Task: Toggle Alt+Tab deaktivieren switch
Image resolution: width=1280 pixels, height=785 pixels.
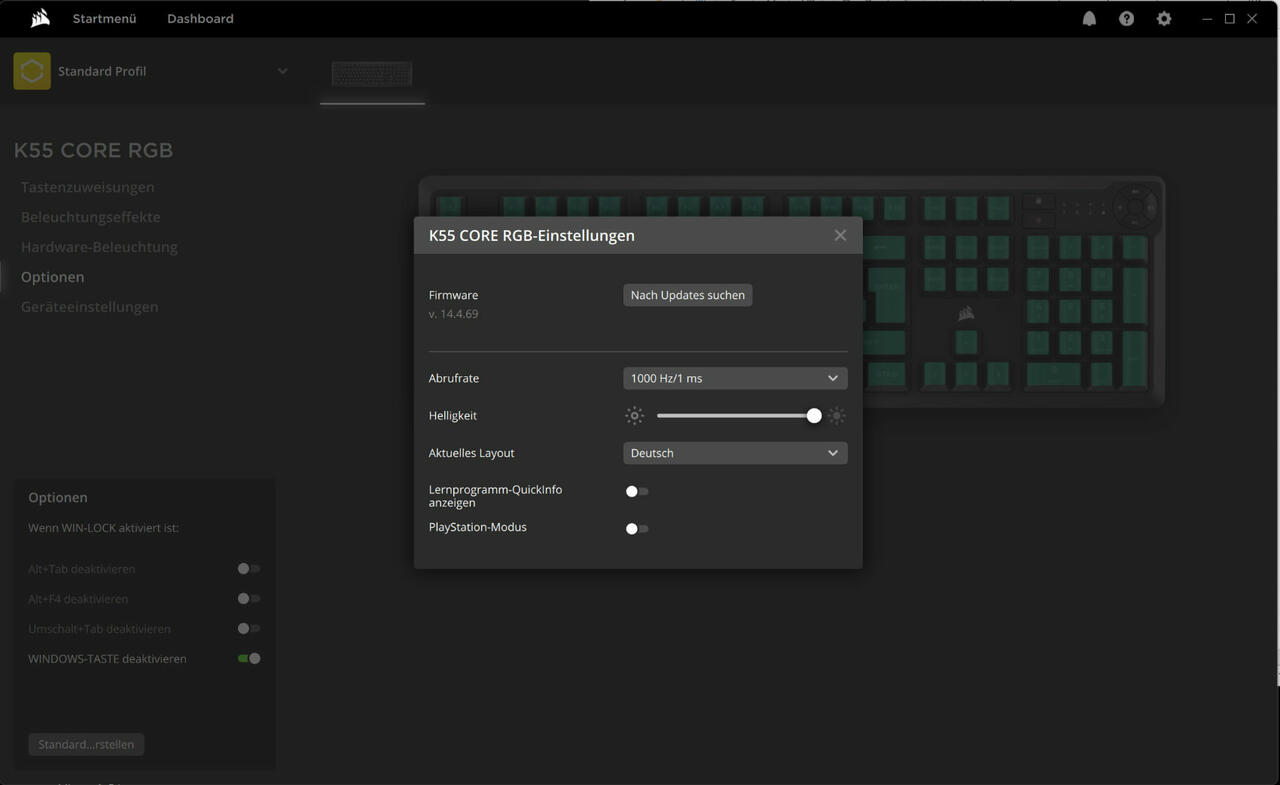Action: (249, 568)
